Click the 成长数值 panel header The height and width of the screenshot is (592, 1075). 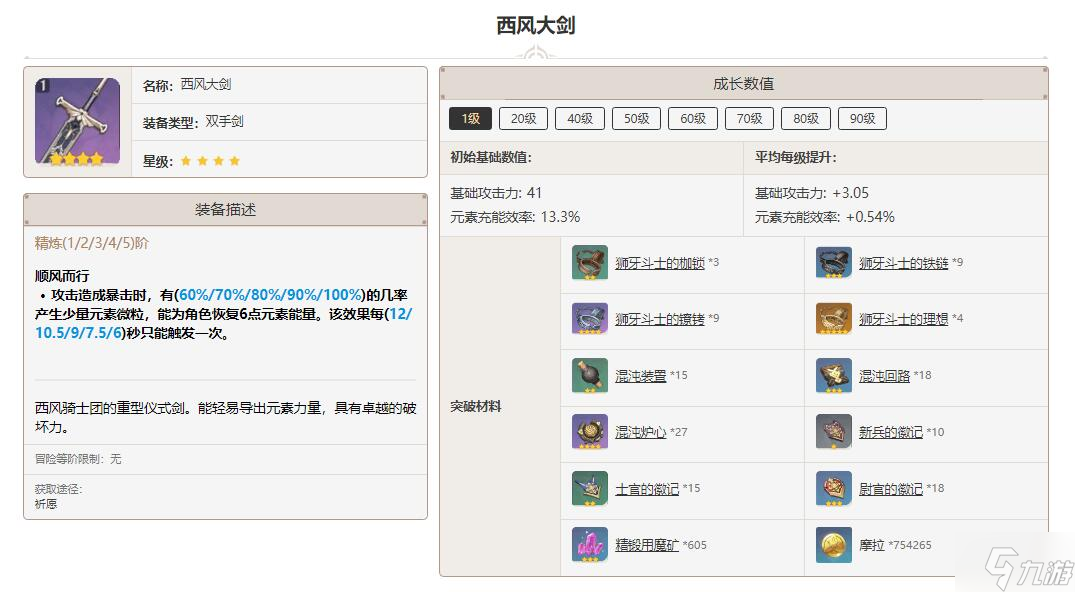tap(744, 84)
